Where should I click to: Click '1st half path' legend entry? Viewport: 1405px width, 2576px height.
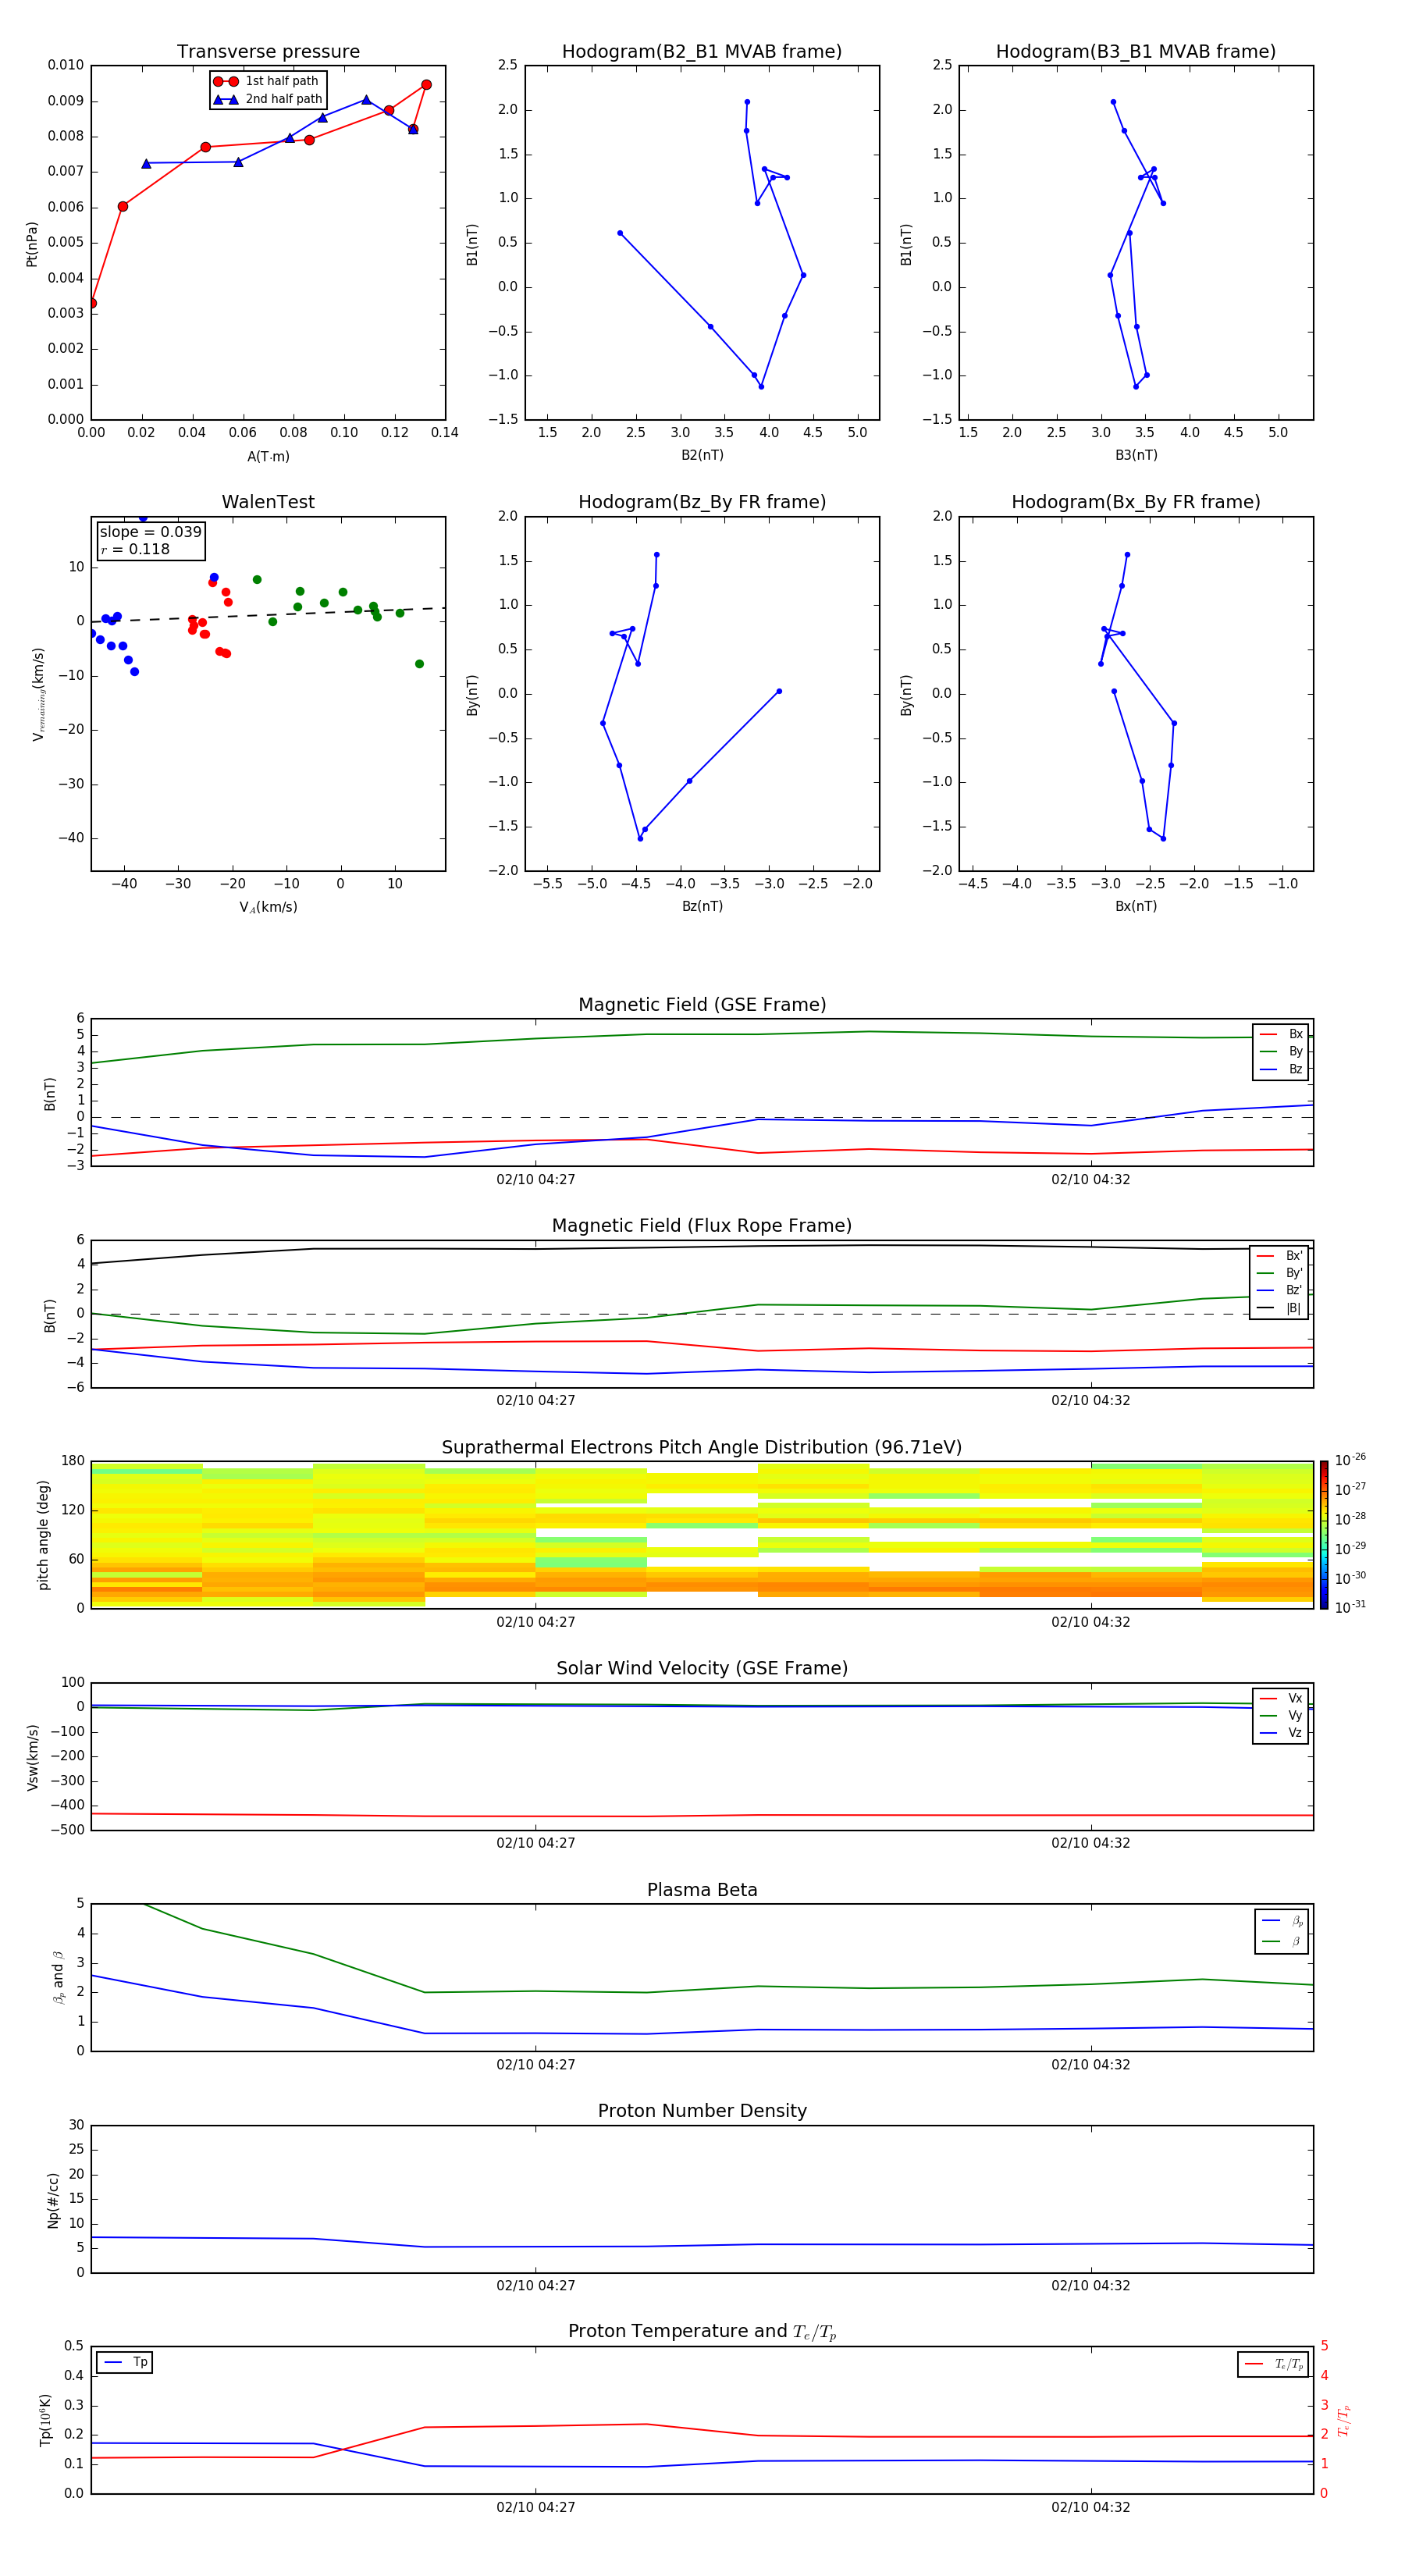[x=266, y=81]
